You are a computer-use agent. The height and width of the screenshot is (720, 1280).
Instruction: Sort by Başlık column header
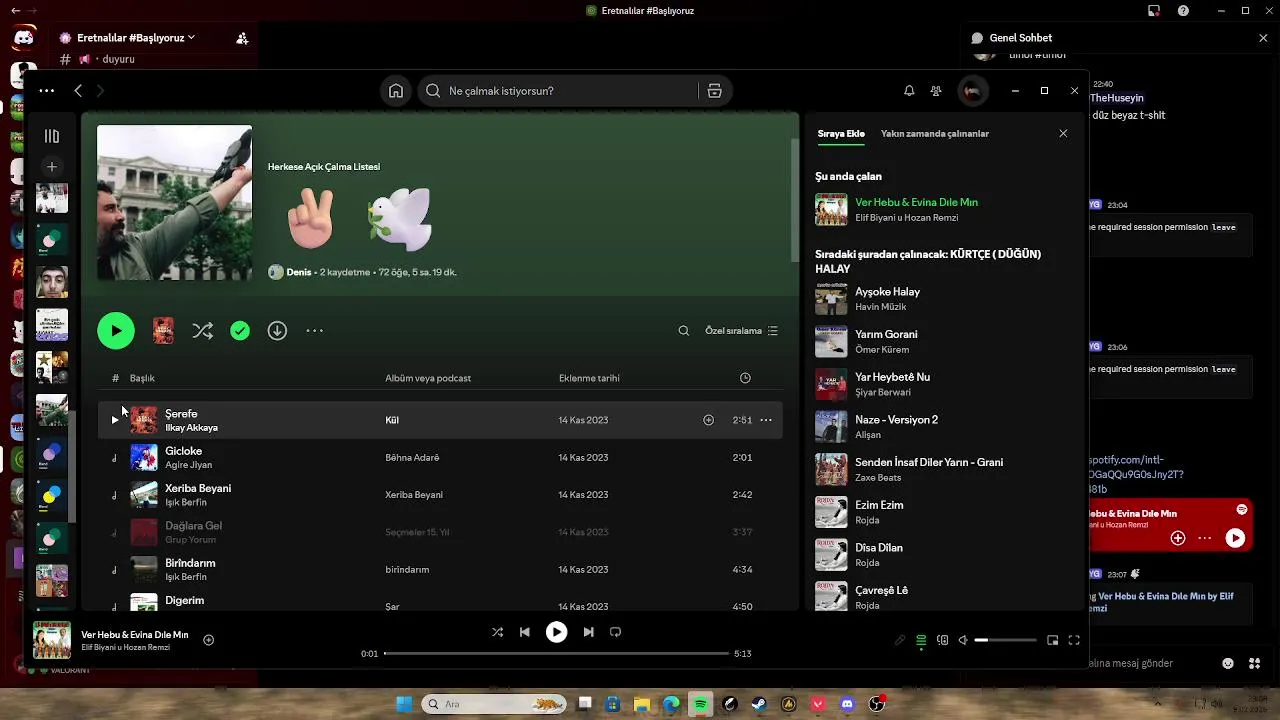142,378
